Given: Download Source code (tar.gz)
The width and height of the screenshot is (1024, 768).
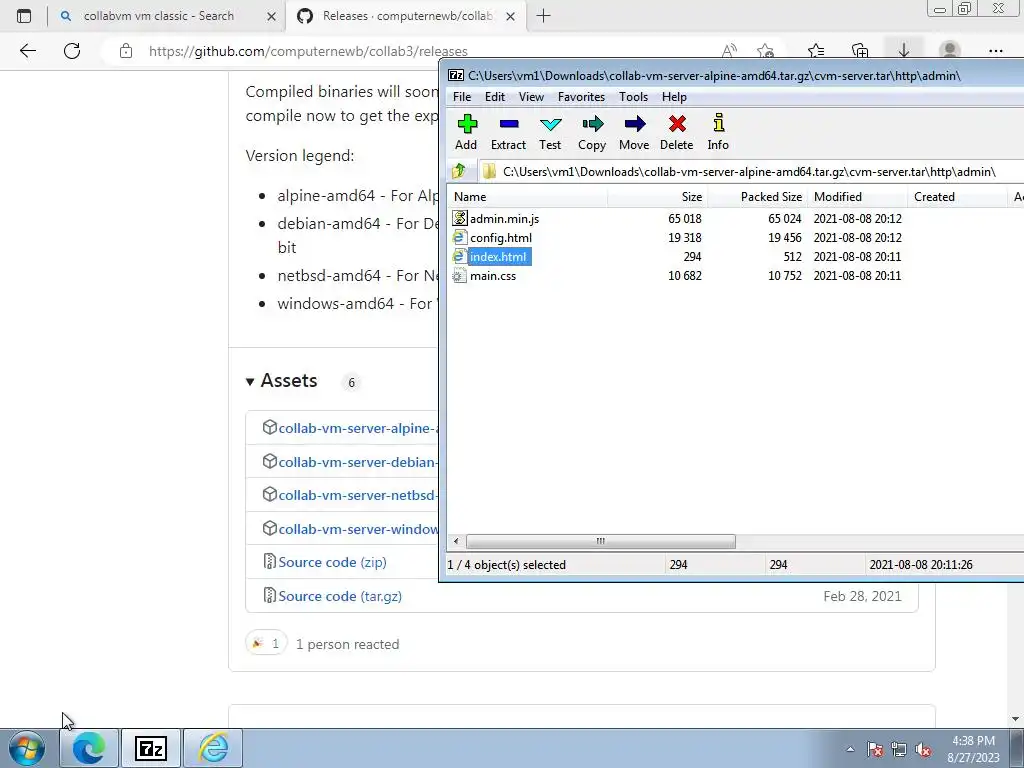Looking at the screenshot, I should point(340,596).
